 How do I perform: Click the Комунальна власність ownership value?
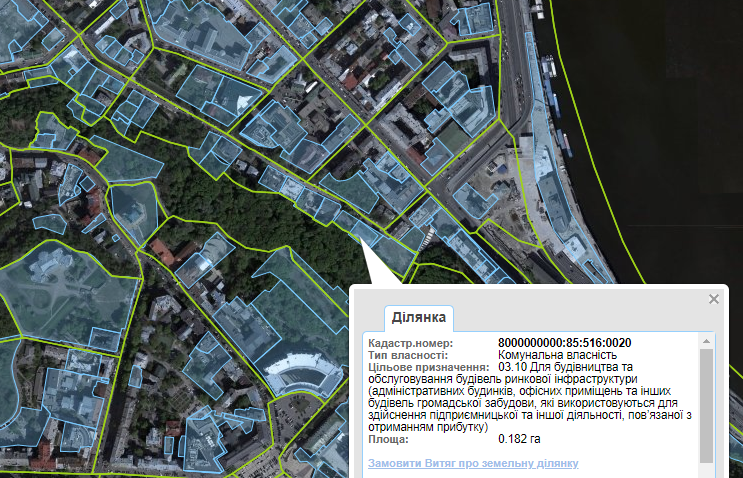click(x=557, y=354)
